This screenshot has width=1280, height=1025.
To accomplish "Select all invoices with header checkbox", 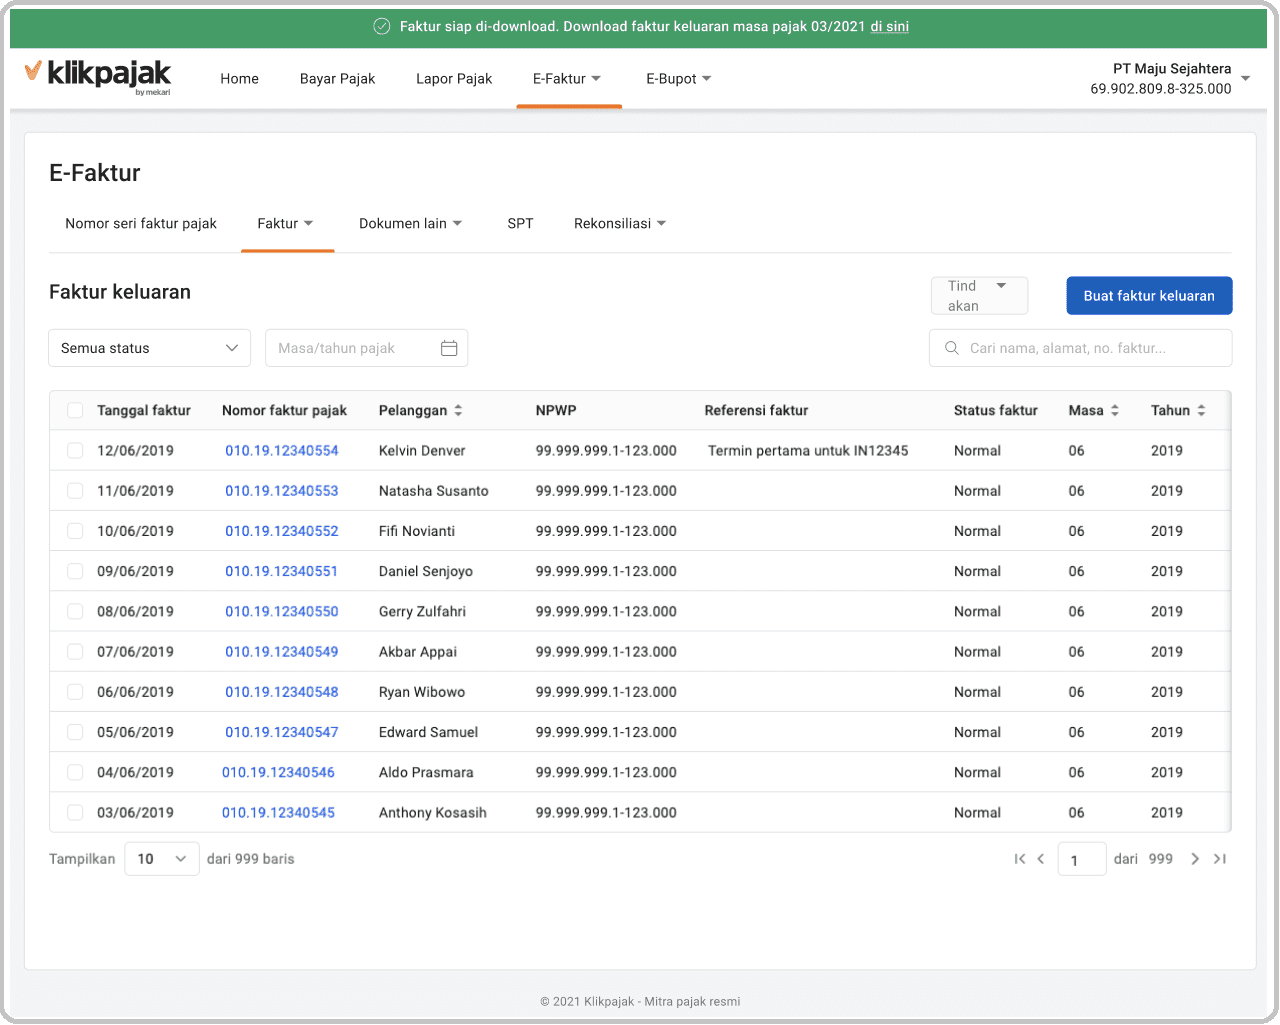I will click(x=75, y=410).
